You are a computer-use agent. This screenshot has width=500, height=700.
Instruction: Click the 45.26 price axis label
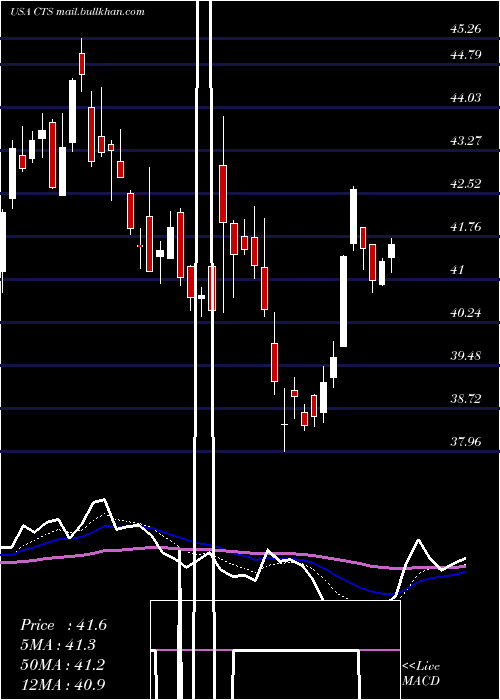pyautogui.click(x=466, y=29)
